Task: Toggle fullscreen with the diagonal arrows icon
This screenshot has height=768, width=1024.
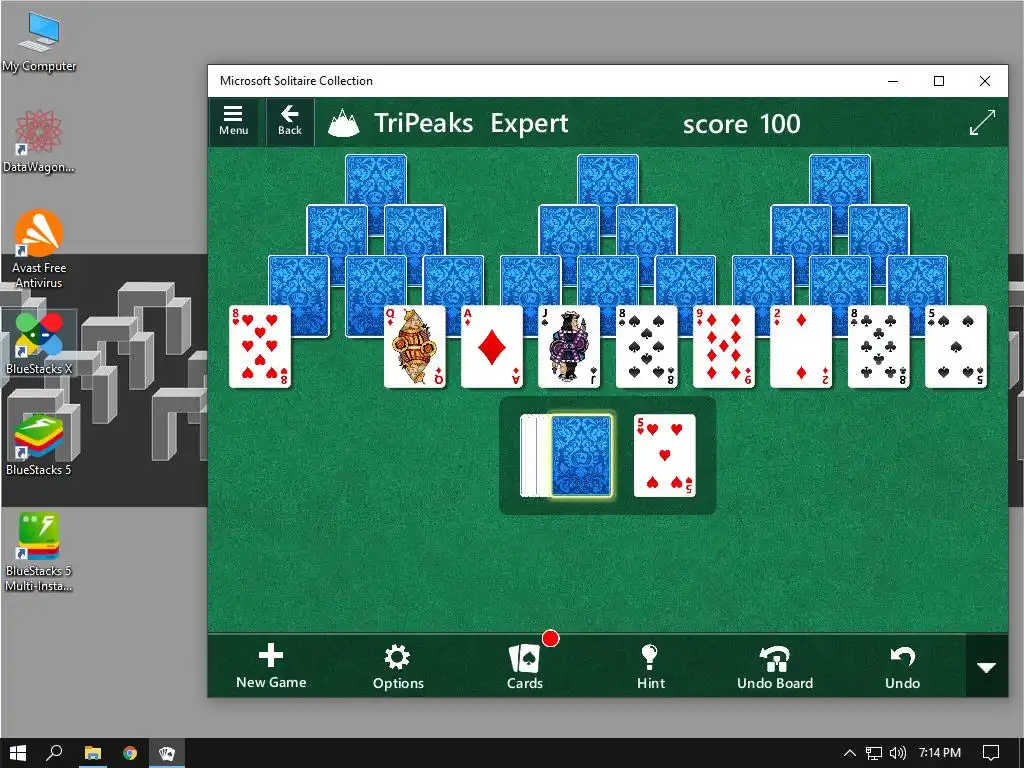Action: (982, 123)
